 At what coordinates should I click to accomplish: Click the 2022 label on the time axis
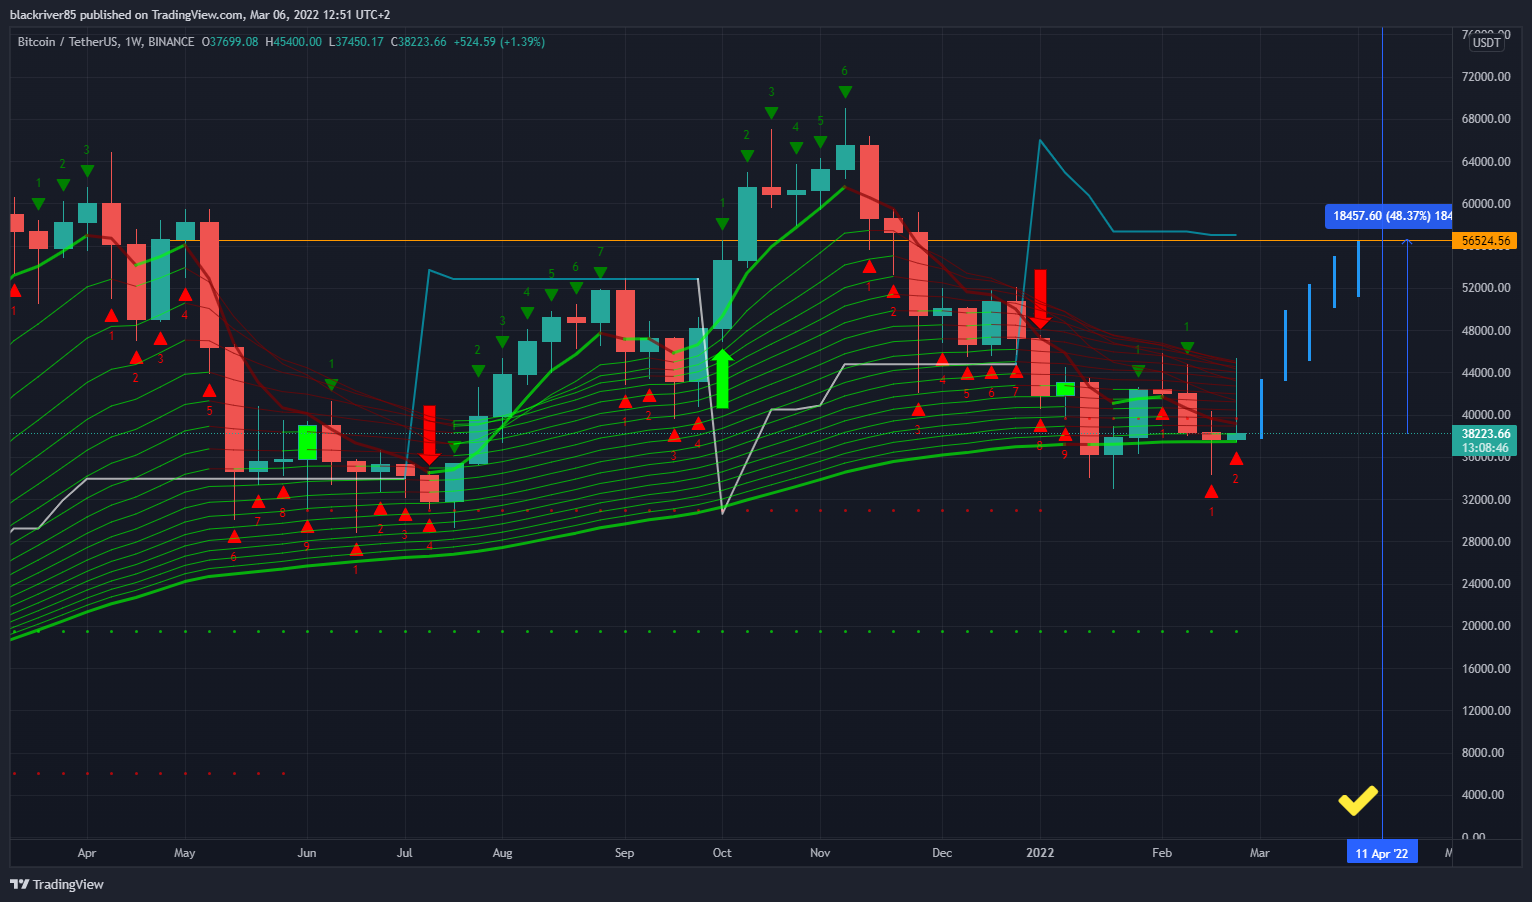[1040, 853]
